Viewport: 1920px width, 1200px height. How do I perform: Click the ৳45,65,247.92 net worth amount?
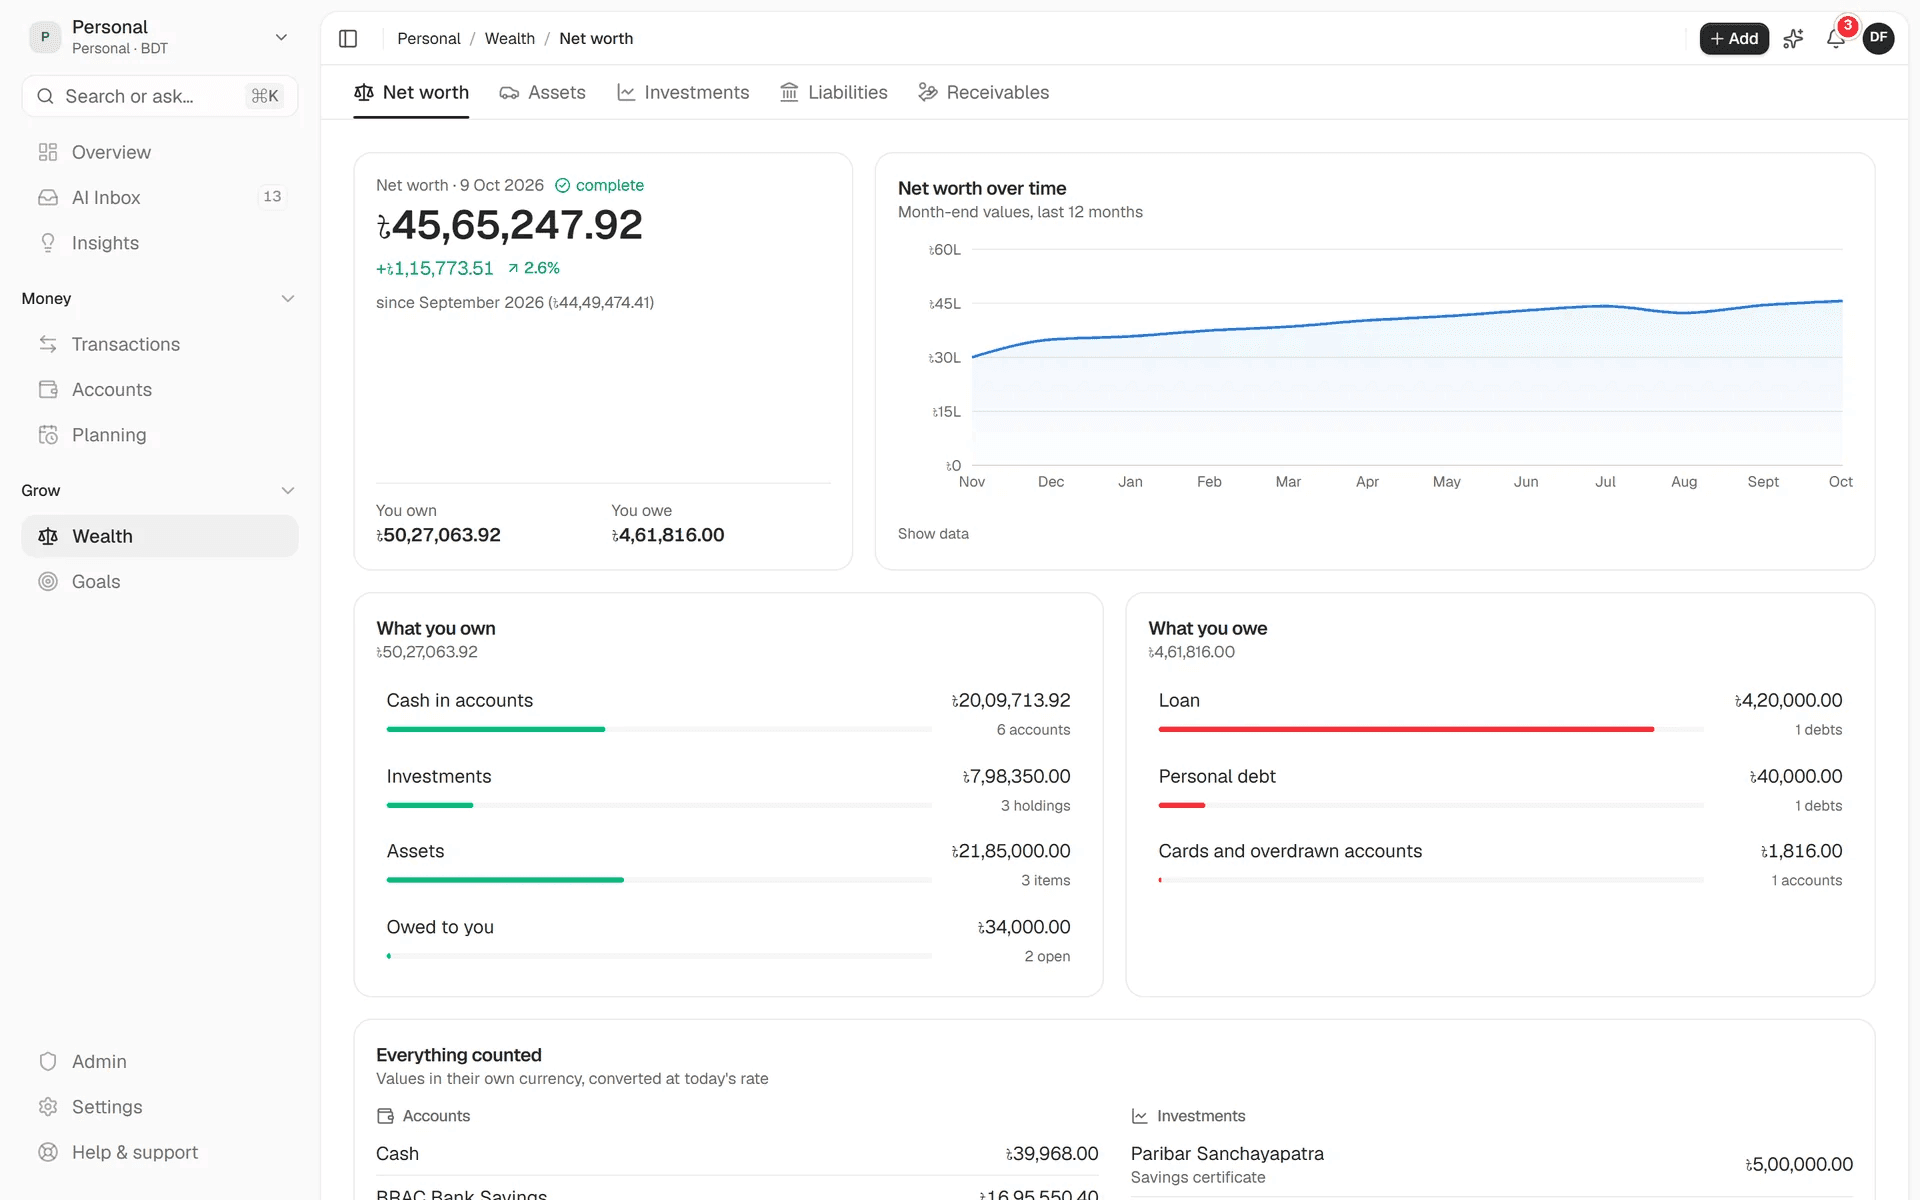tap(509, 225)
